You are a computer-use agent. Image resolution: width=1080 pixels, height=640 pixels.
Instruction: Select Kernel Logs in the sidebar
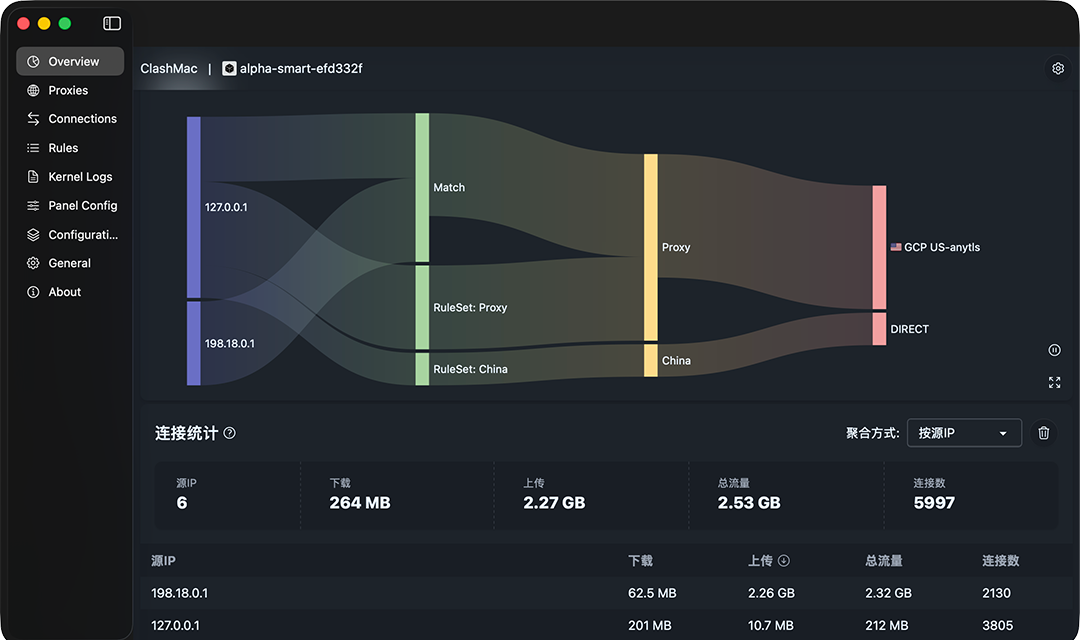click(x=75, y=176)
